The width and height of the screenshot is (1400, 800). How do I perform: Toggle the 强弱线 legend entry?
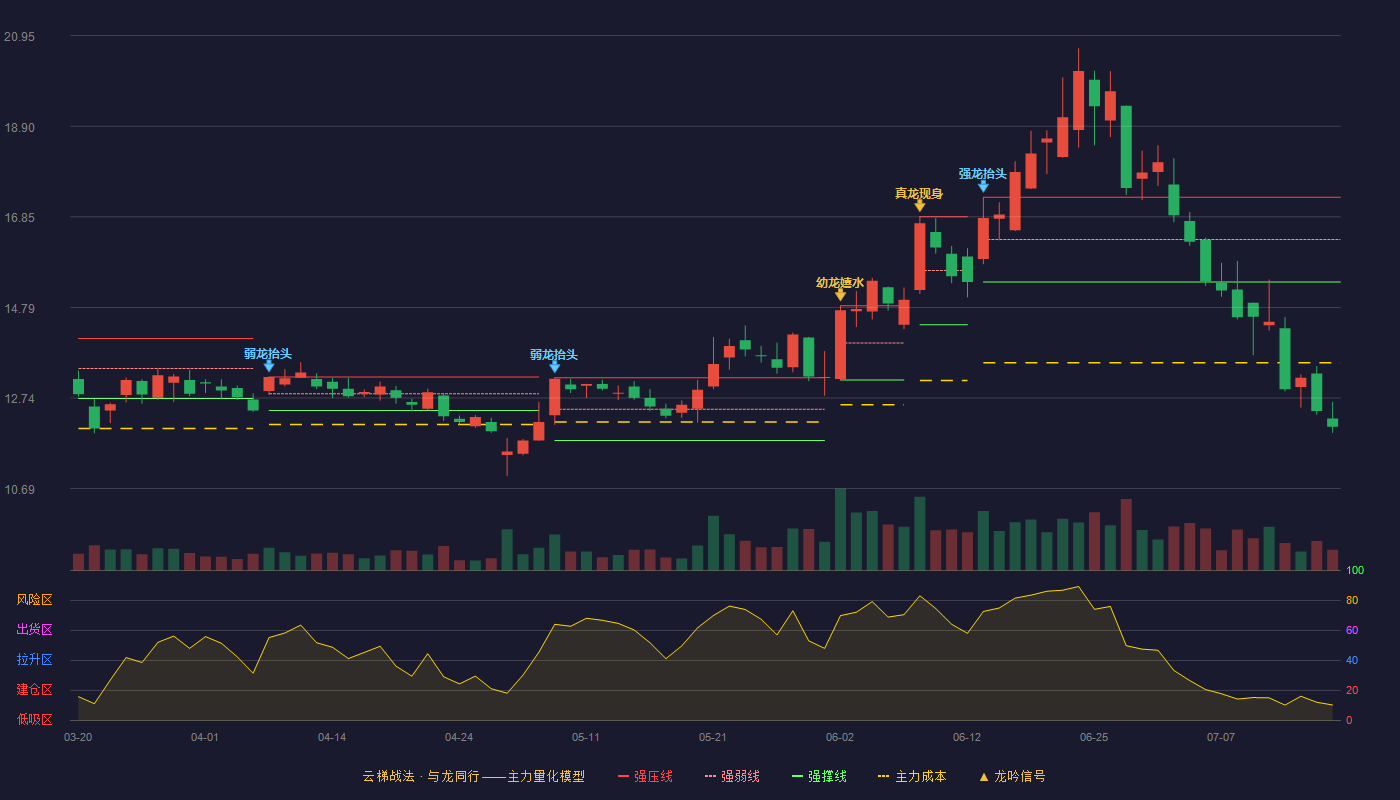coord(732,776)
